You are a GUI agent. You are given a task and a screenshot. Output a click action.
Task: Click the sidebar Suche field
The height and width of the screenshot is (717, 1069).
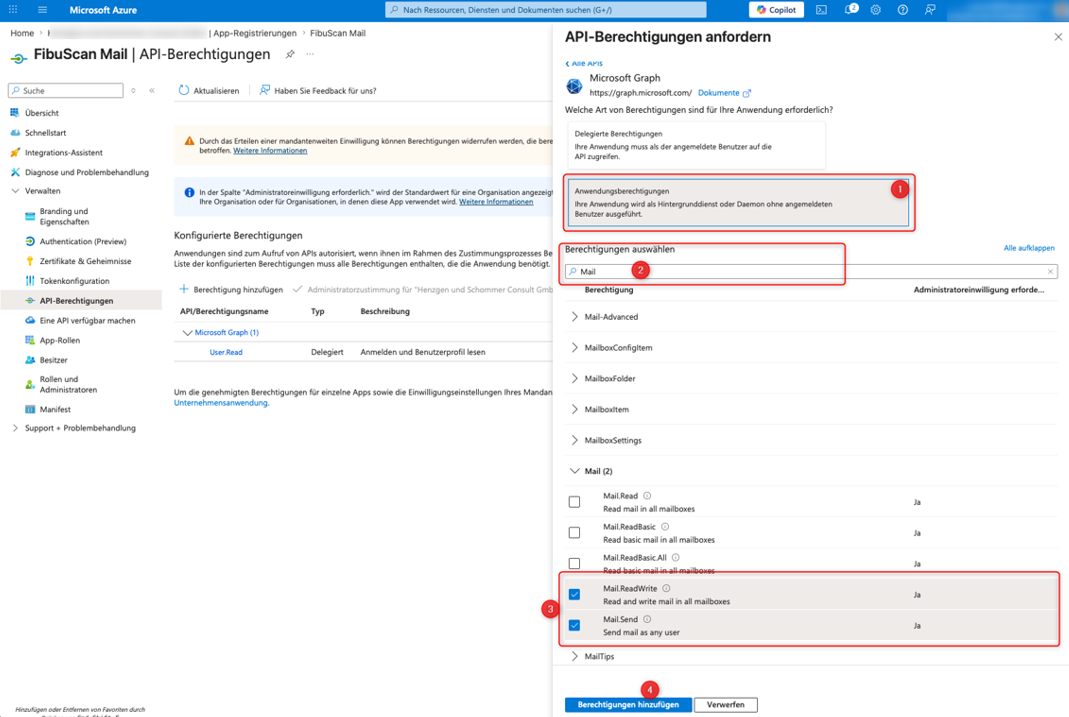click(65, 90)
